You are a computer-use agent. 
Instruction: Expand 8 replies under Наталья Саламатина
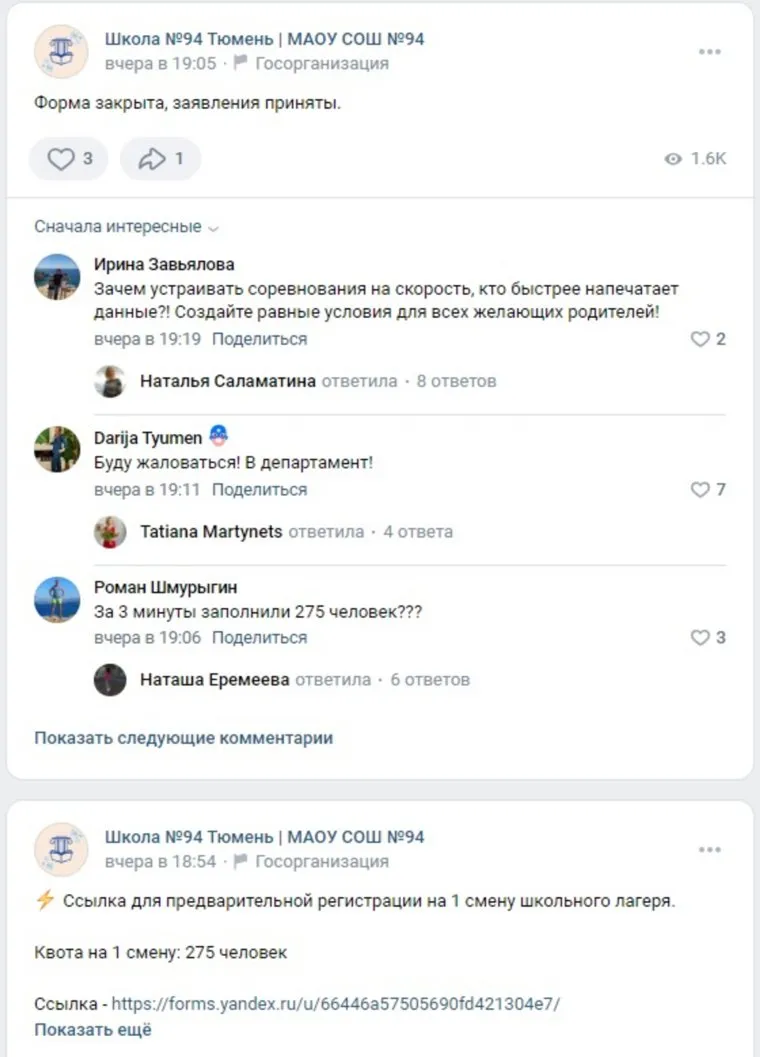456,381
